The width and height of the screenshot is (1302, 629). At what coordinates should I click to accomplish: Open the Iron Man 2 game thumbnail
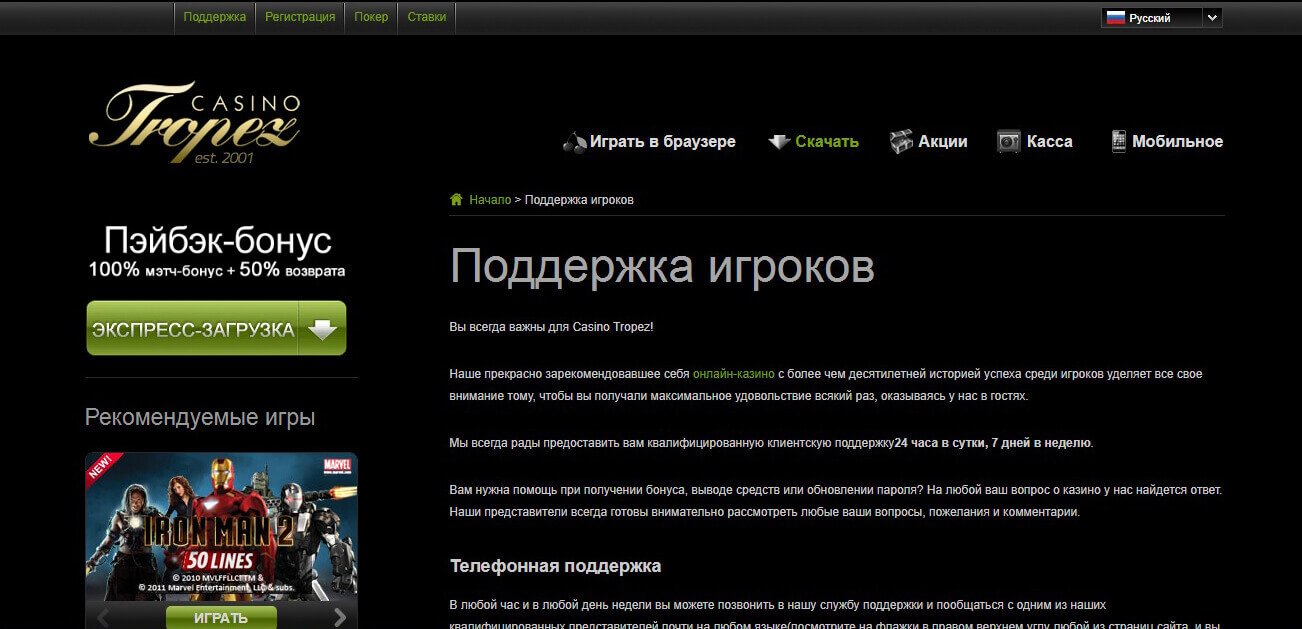coord(221,527)
